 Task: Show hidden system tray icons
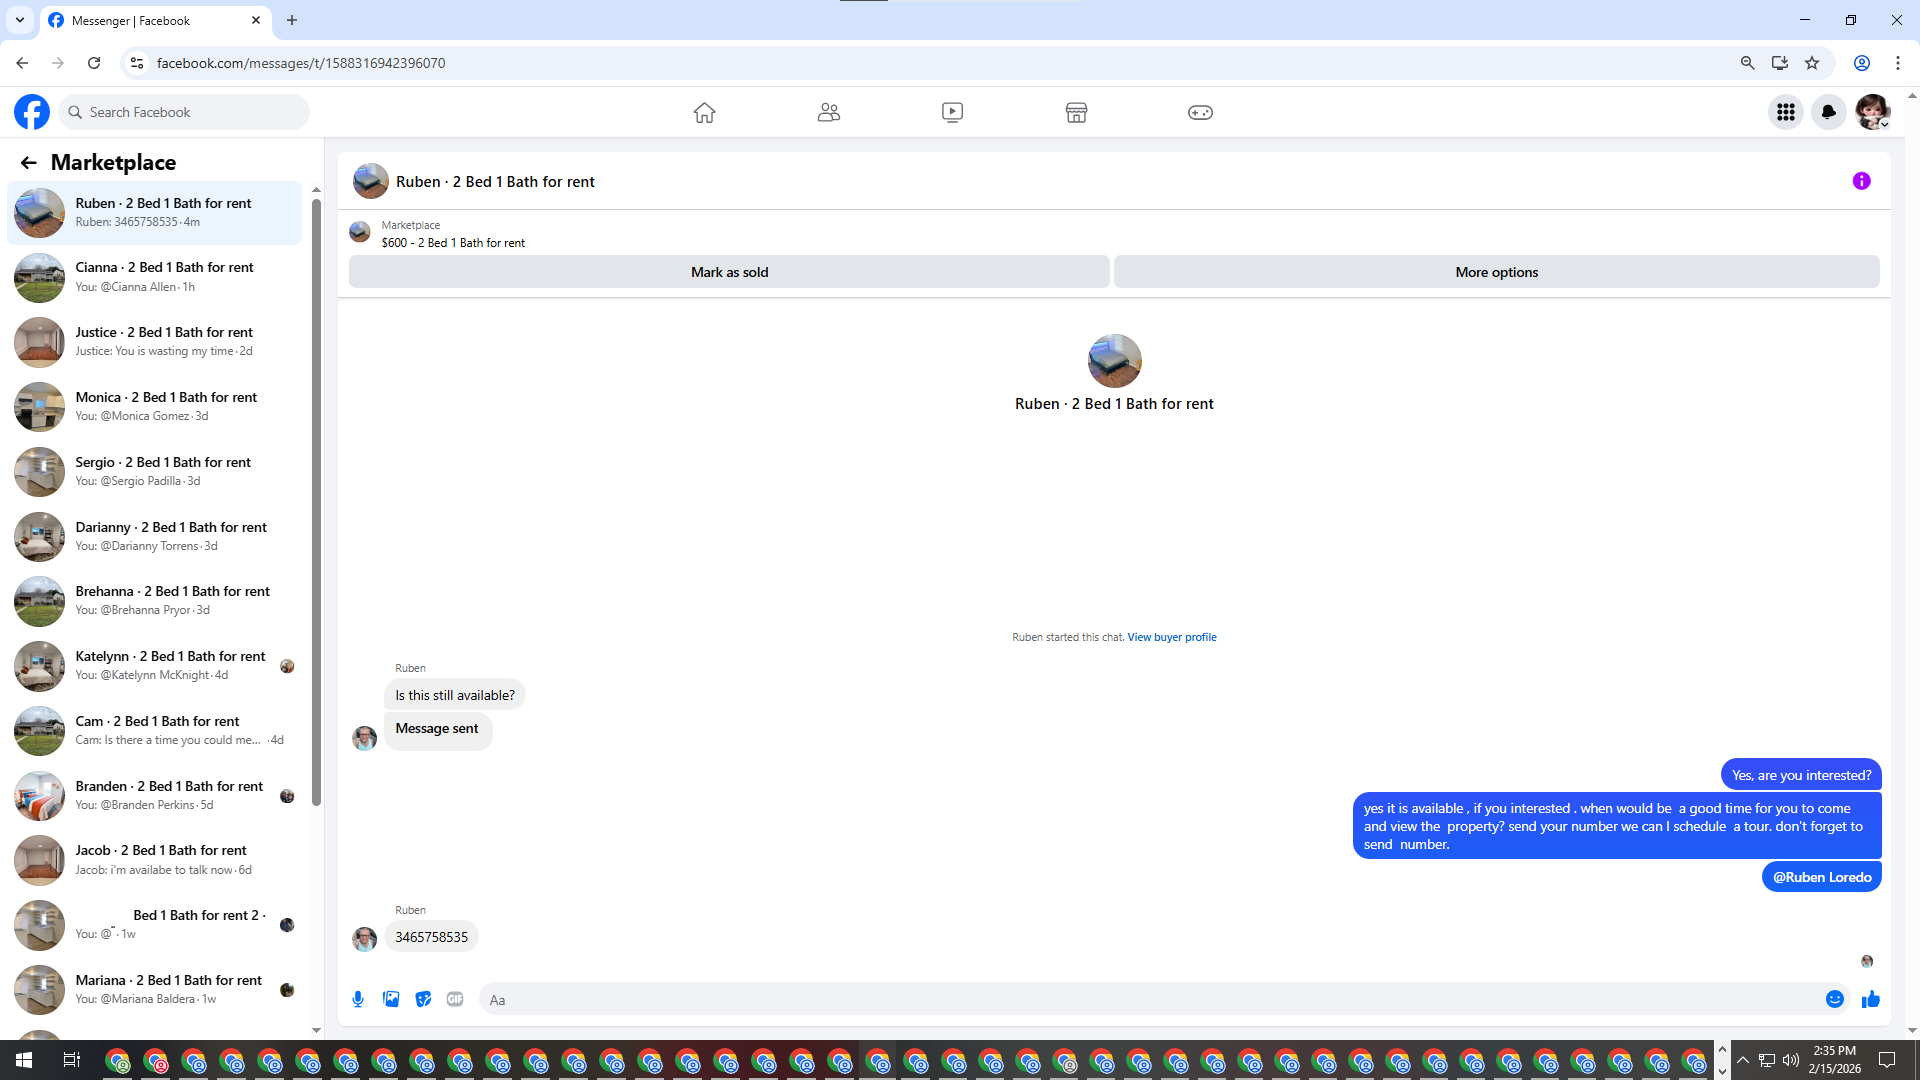(x=1743, y=1060)
